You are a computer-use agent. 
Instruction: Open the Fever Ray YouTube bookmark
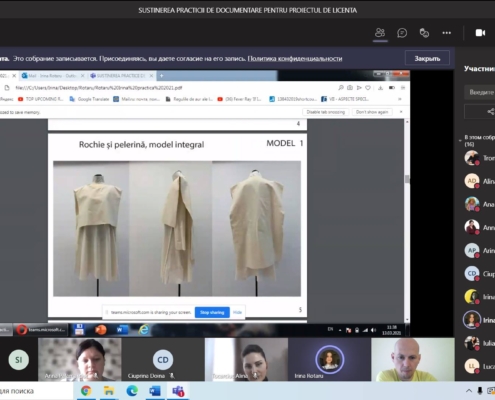pos(239,99)
